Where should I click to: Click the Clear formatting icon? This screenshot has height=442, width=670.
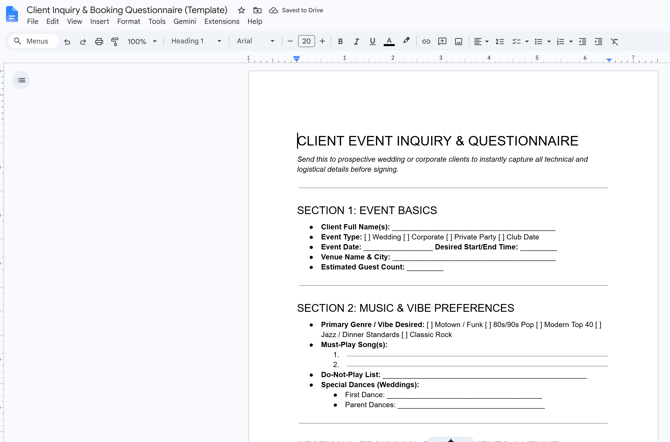pyautogui.click(x=614, y=41)
